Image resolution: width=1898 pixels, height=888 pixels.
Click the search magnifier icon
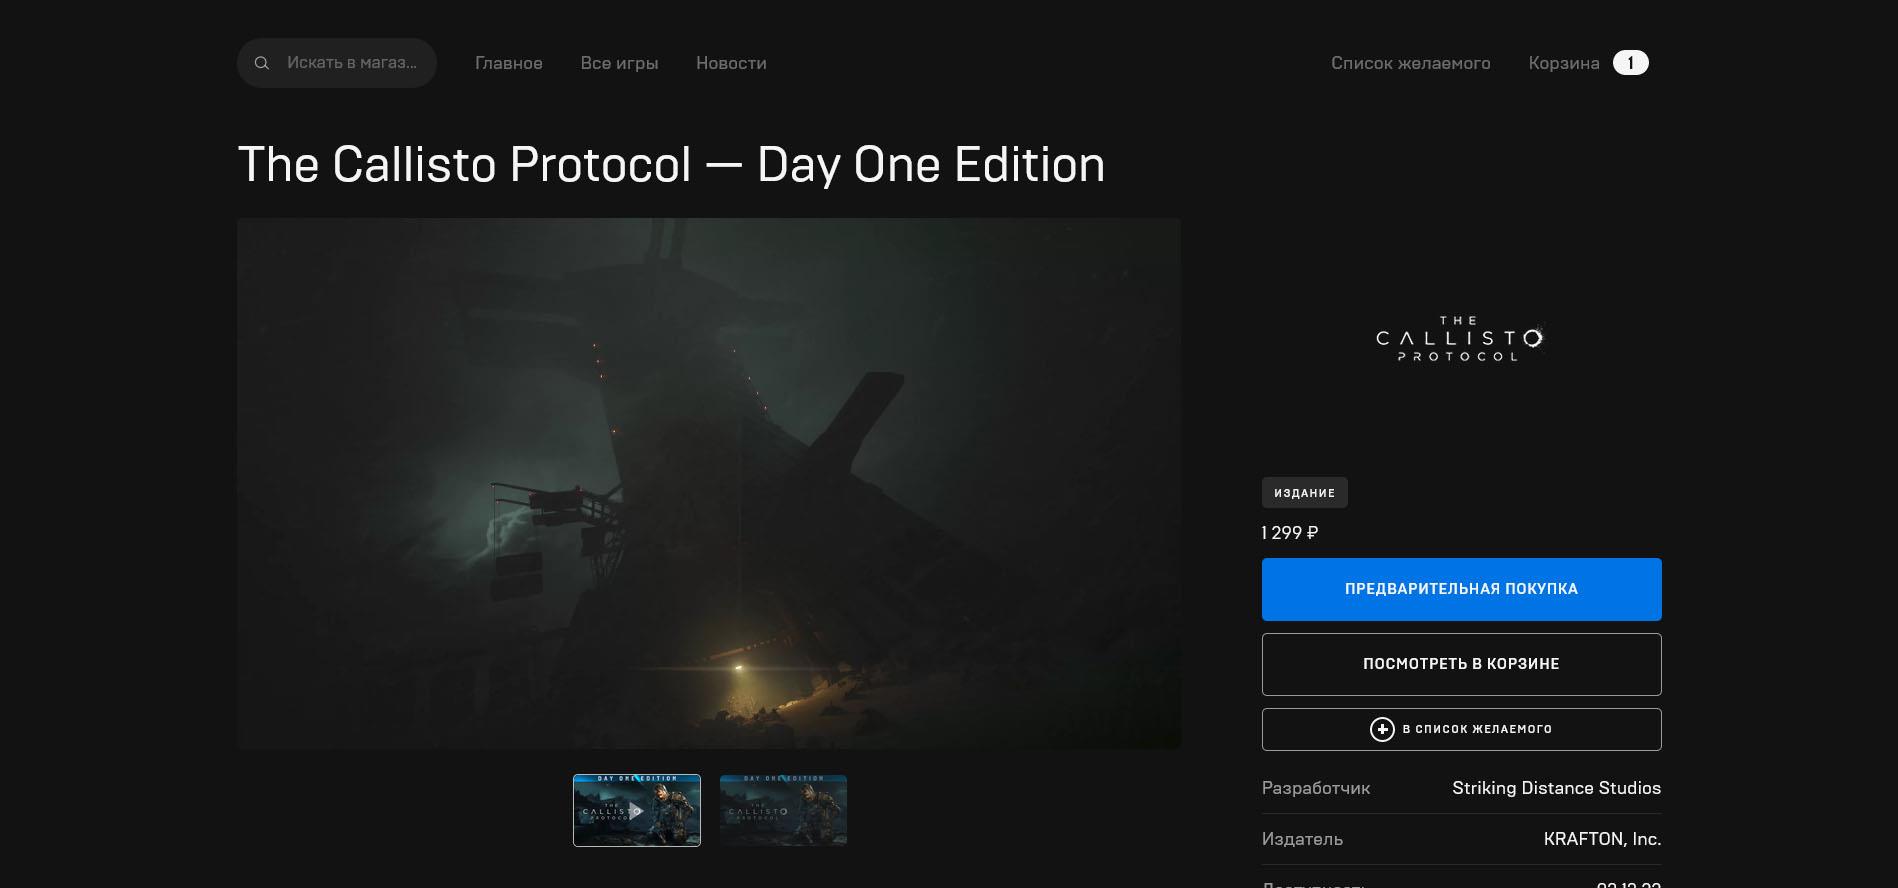click(x=262, y=63)
